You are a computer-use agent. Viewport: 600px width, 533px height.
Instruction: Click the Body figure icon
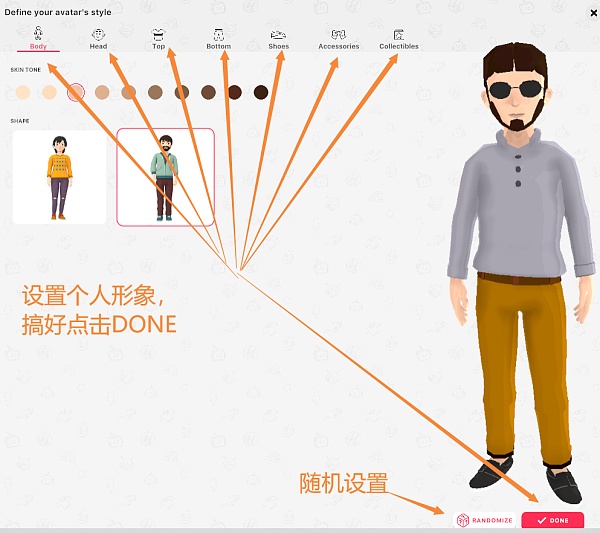pyautogui.click(x=38, y=34)
